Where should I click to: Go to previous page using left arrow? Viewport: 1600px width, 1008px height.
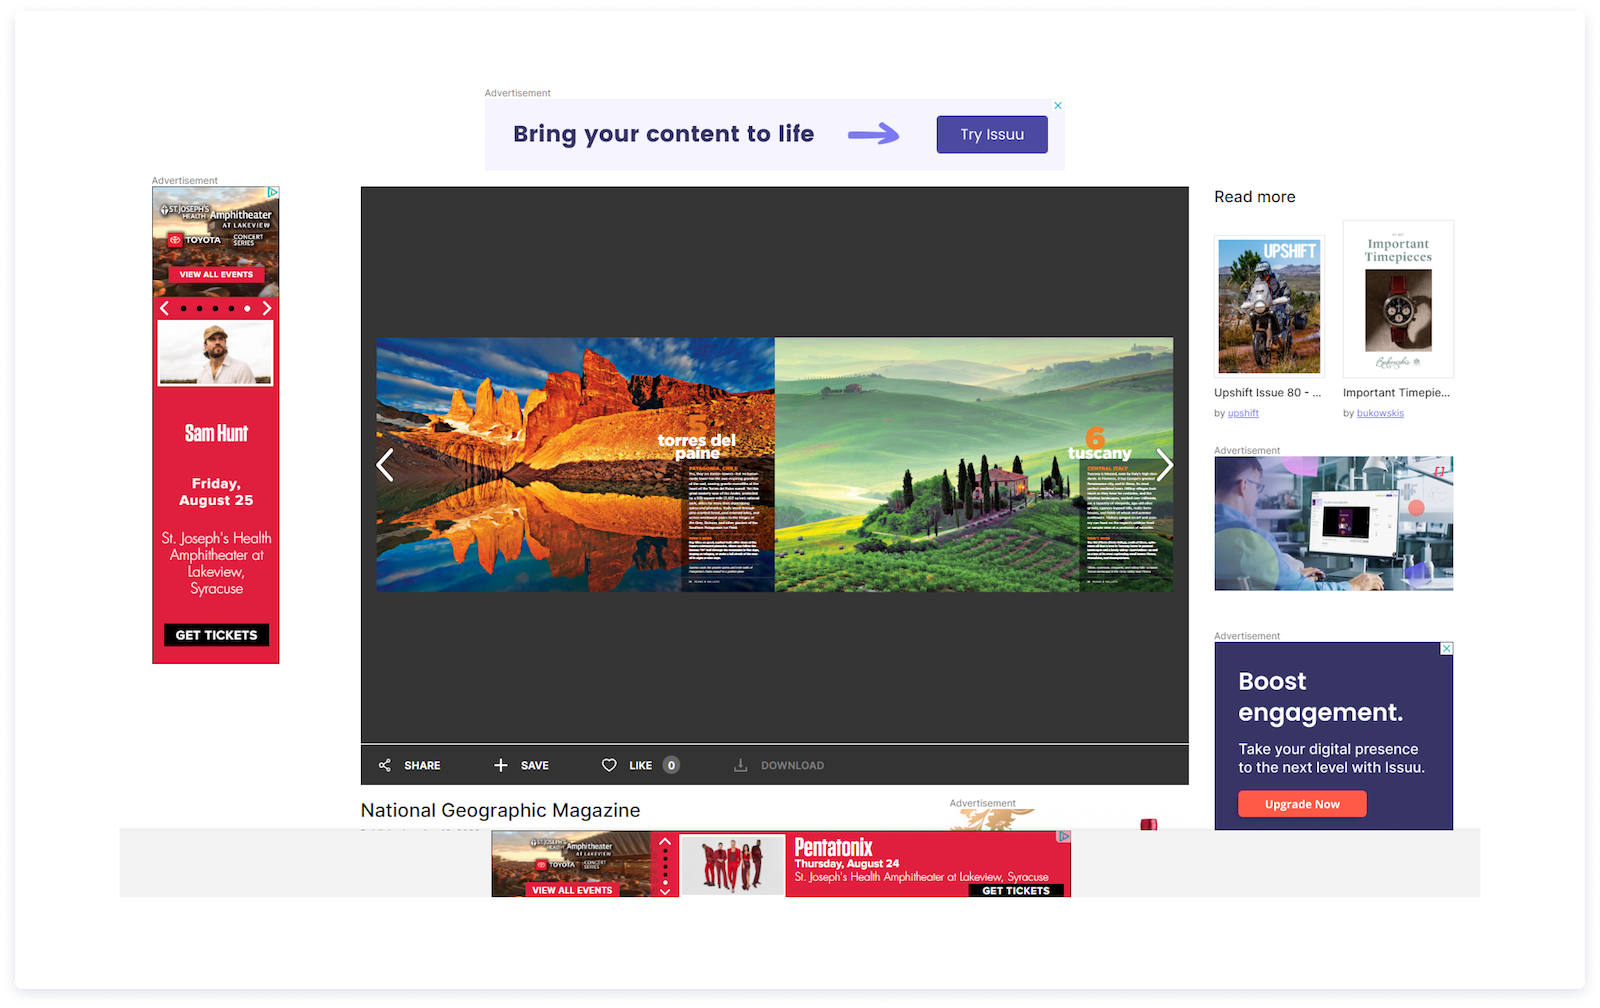click(x=385, y=464)
